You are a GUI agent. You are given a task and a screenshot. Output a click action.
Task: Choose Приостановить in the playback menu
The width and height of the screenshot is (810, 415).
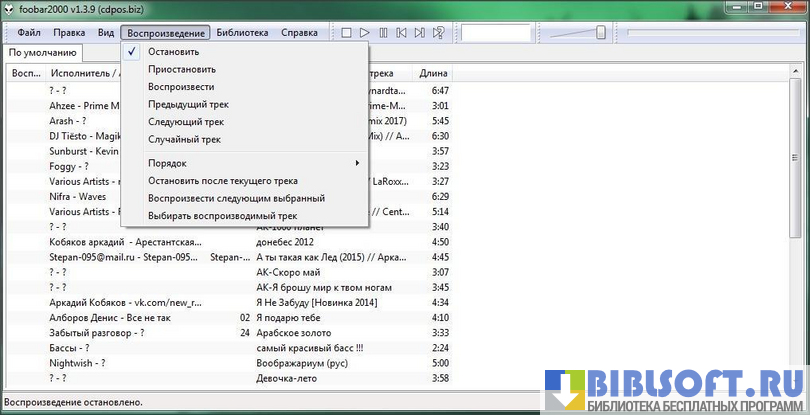[x=181, y=69]
